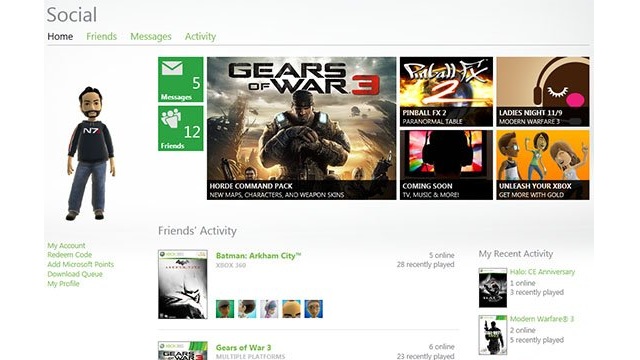
Task: Click the Halo: CE Anniversary cover thumbnail
Action: tap(493, 288)
